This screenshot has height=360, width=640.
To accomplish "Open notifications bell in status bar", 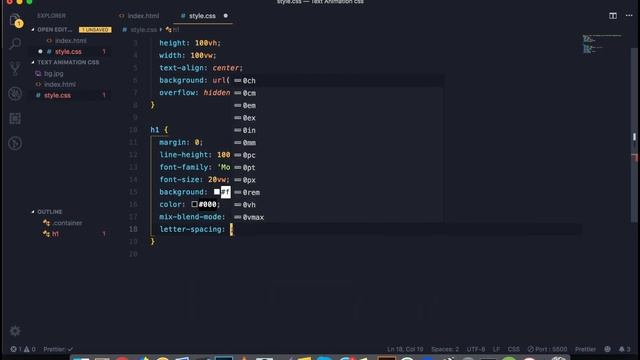I will pos(624,349).
